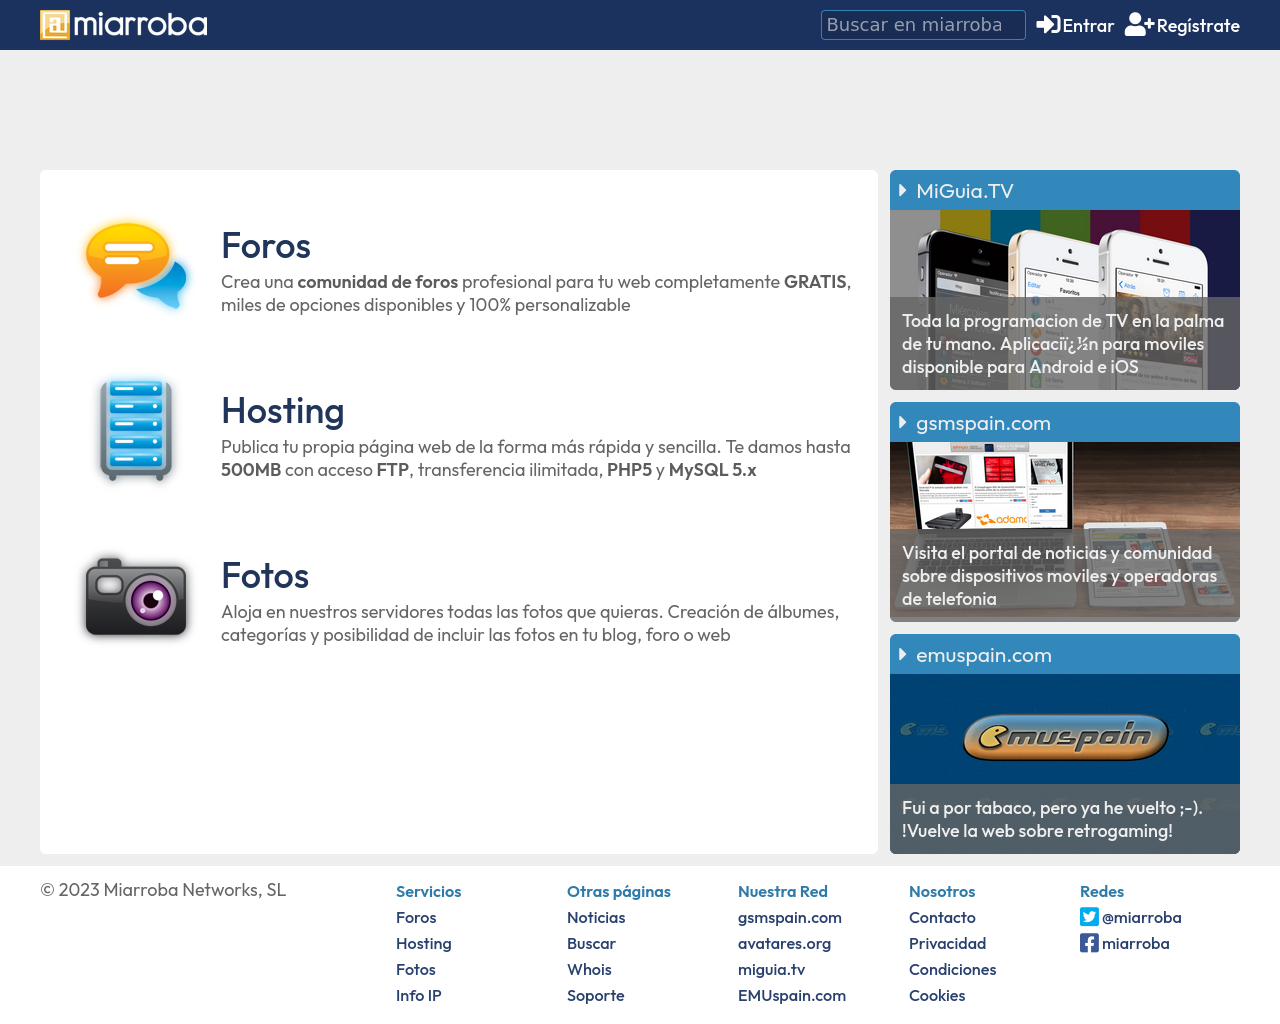Open the Privacidad footer link
Image resolution: width=1280 pixels, height=1024 pixels.
[948, 943]
